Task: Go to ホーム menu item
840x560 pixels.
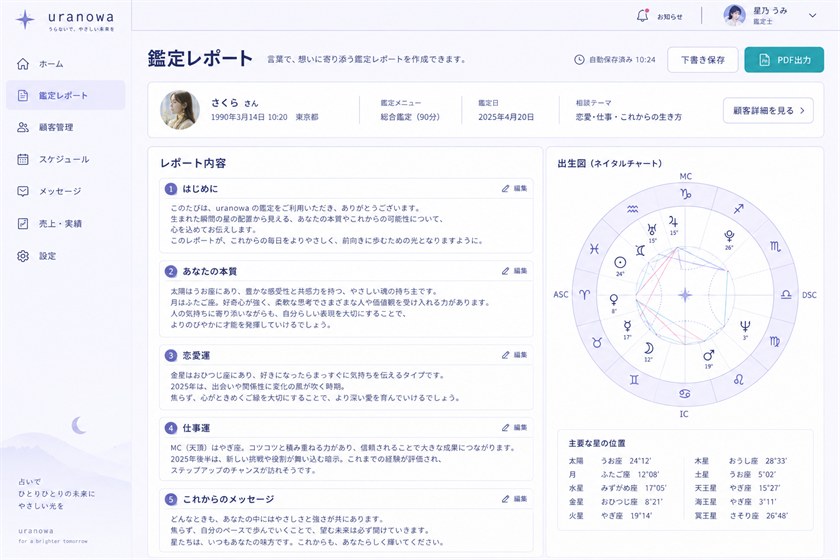Action: pyautogui.click(x=66, y=64)
